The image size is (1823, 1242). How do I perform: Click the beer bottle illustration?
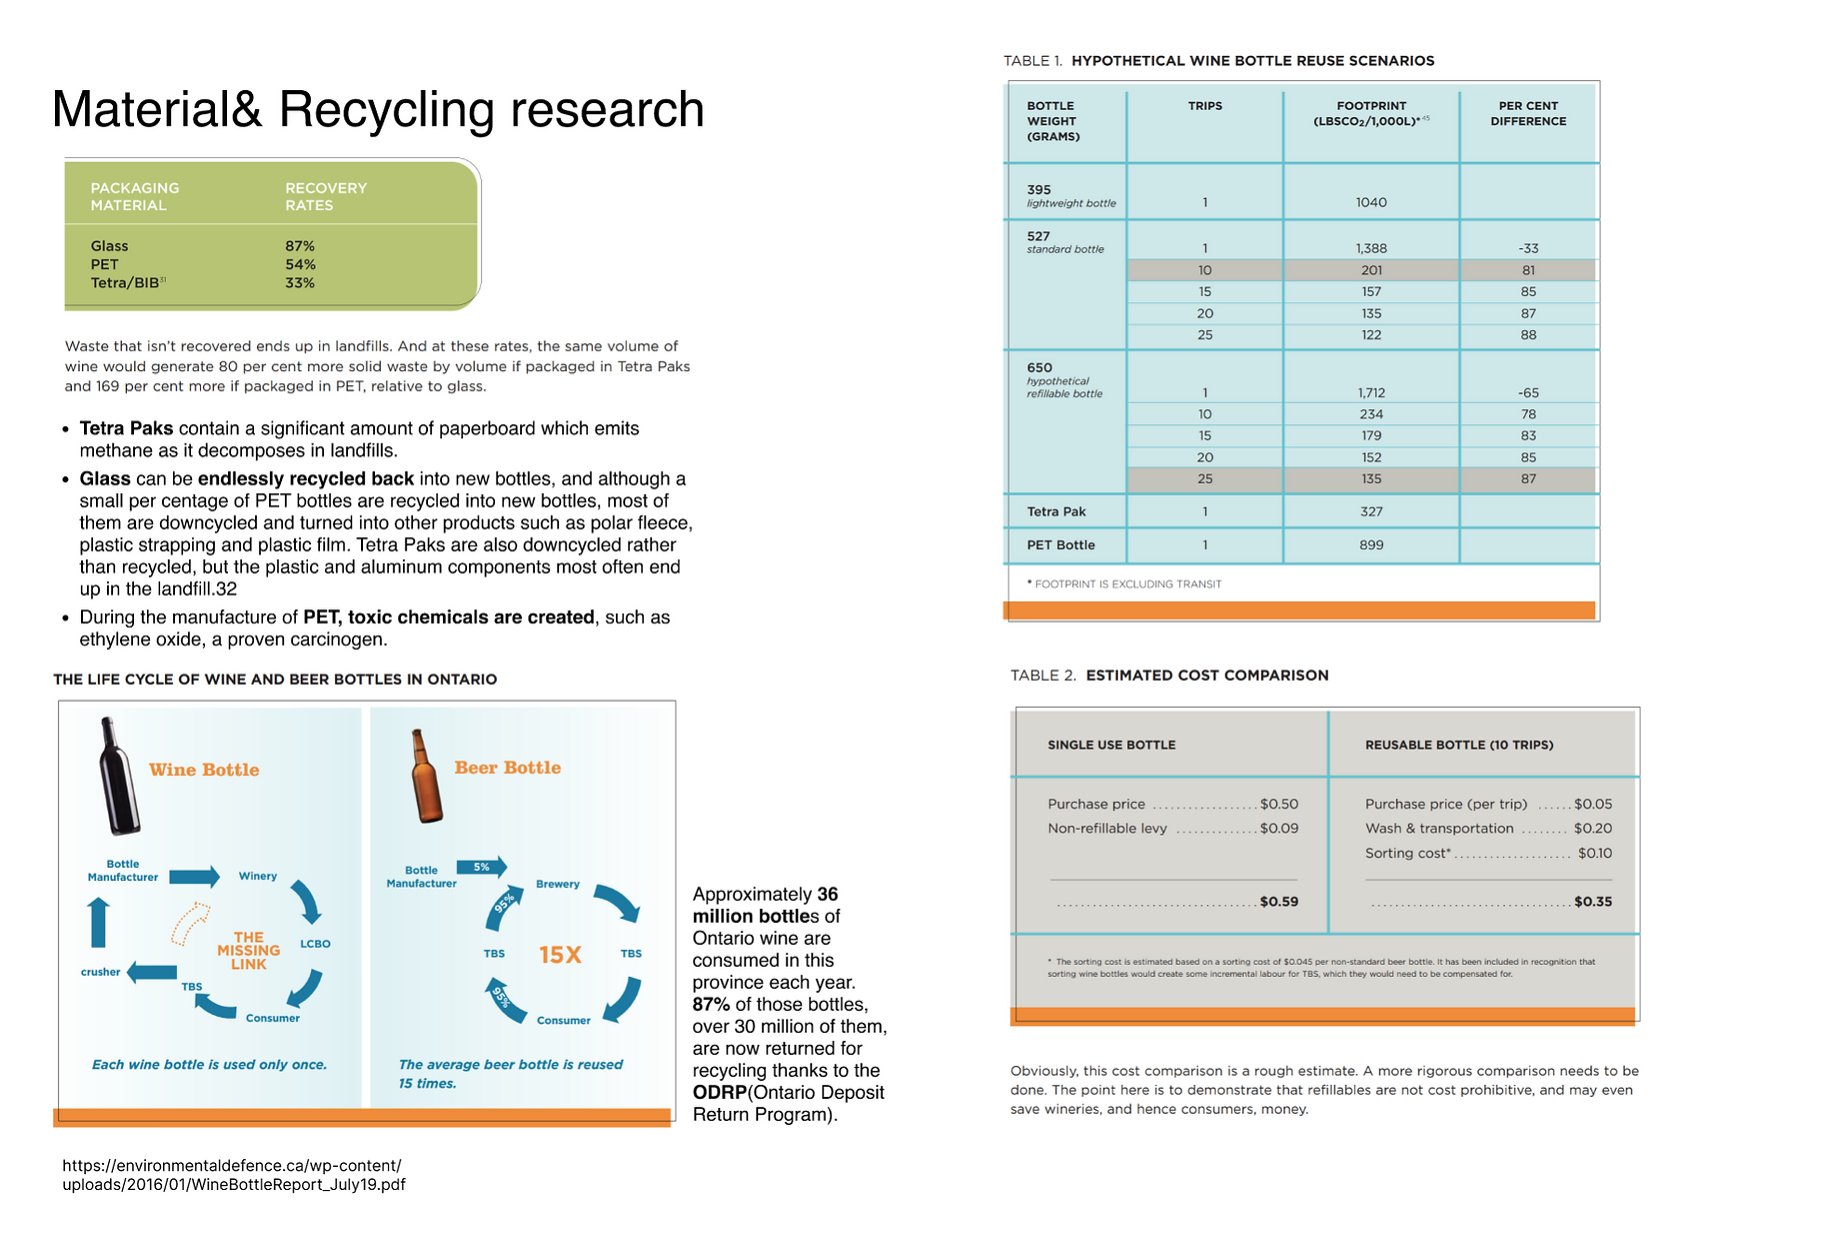point(428,776)
